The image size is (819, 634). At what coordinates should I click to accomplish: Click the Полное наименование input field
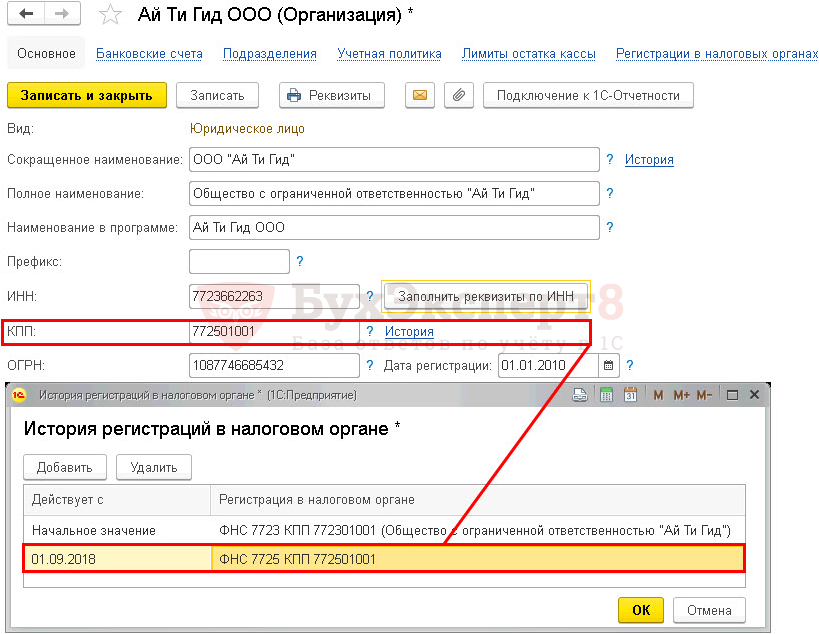click(x=394, y=193)
